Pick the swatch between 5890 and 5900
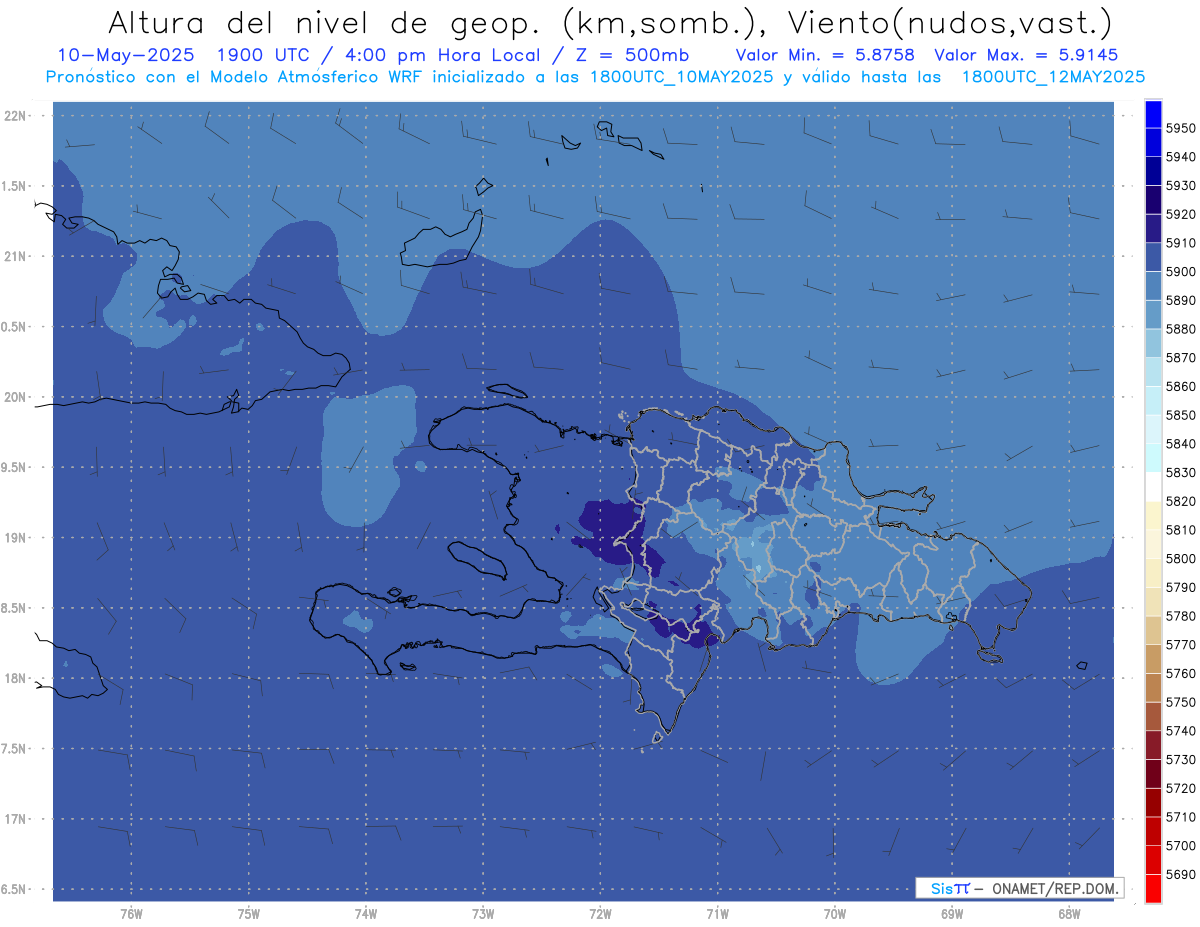This screenshot has width=1200, height=927. coord(1153,286)
